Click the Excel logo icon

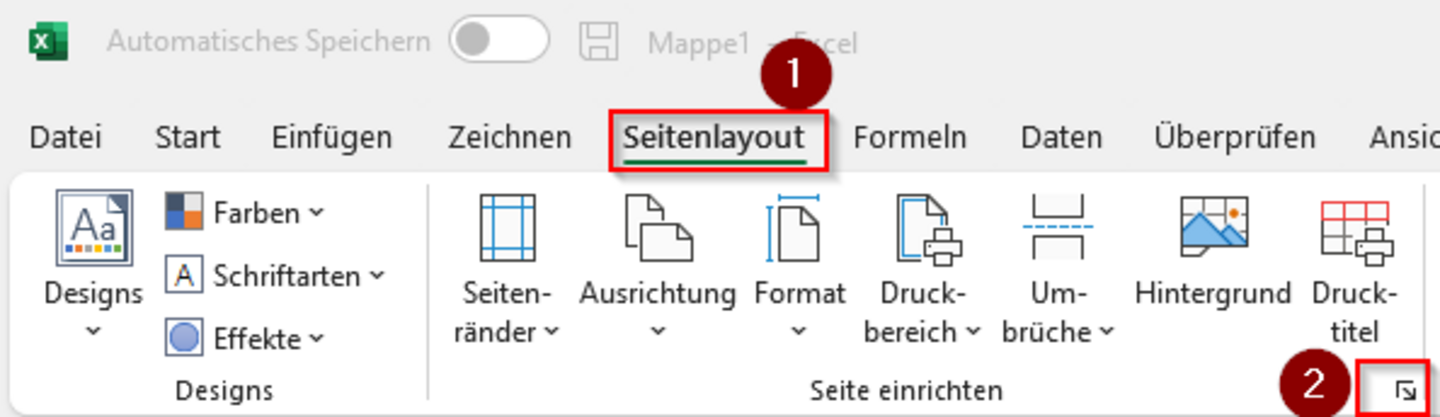48,42
